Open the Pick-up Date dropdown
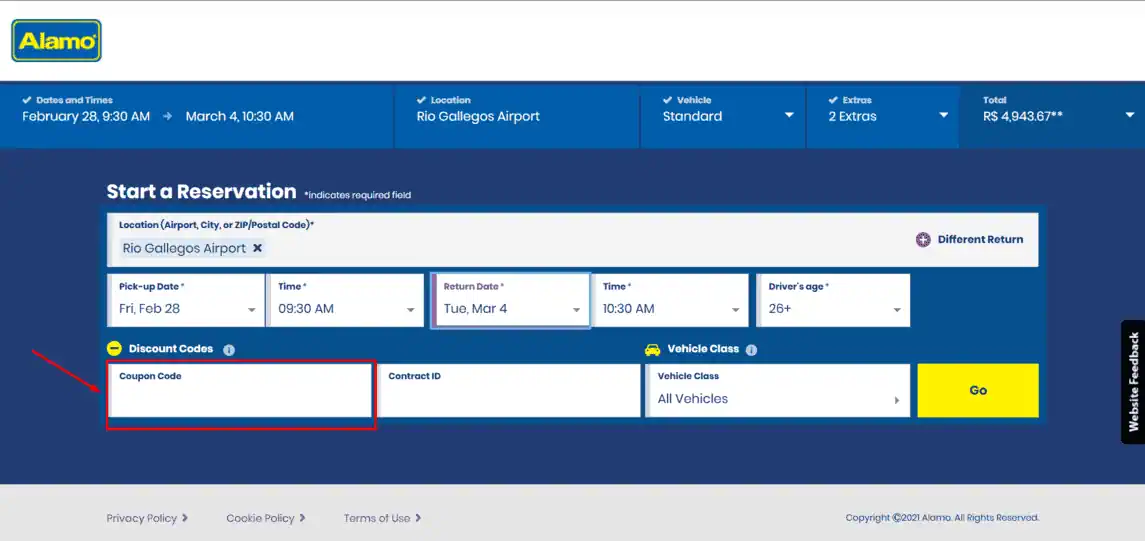This screenshot has width=1145, height=541. pos(186,300)
